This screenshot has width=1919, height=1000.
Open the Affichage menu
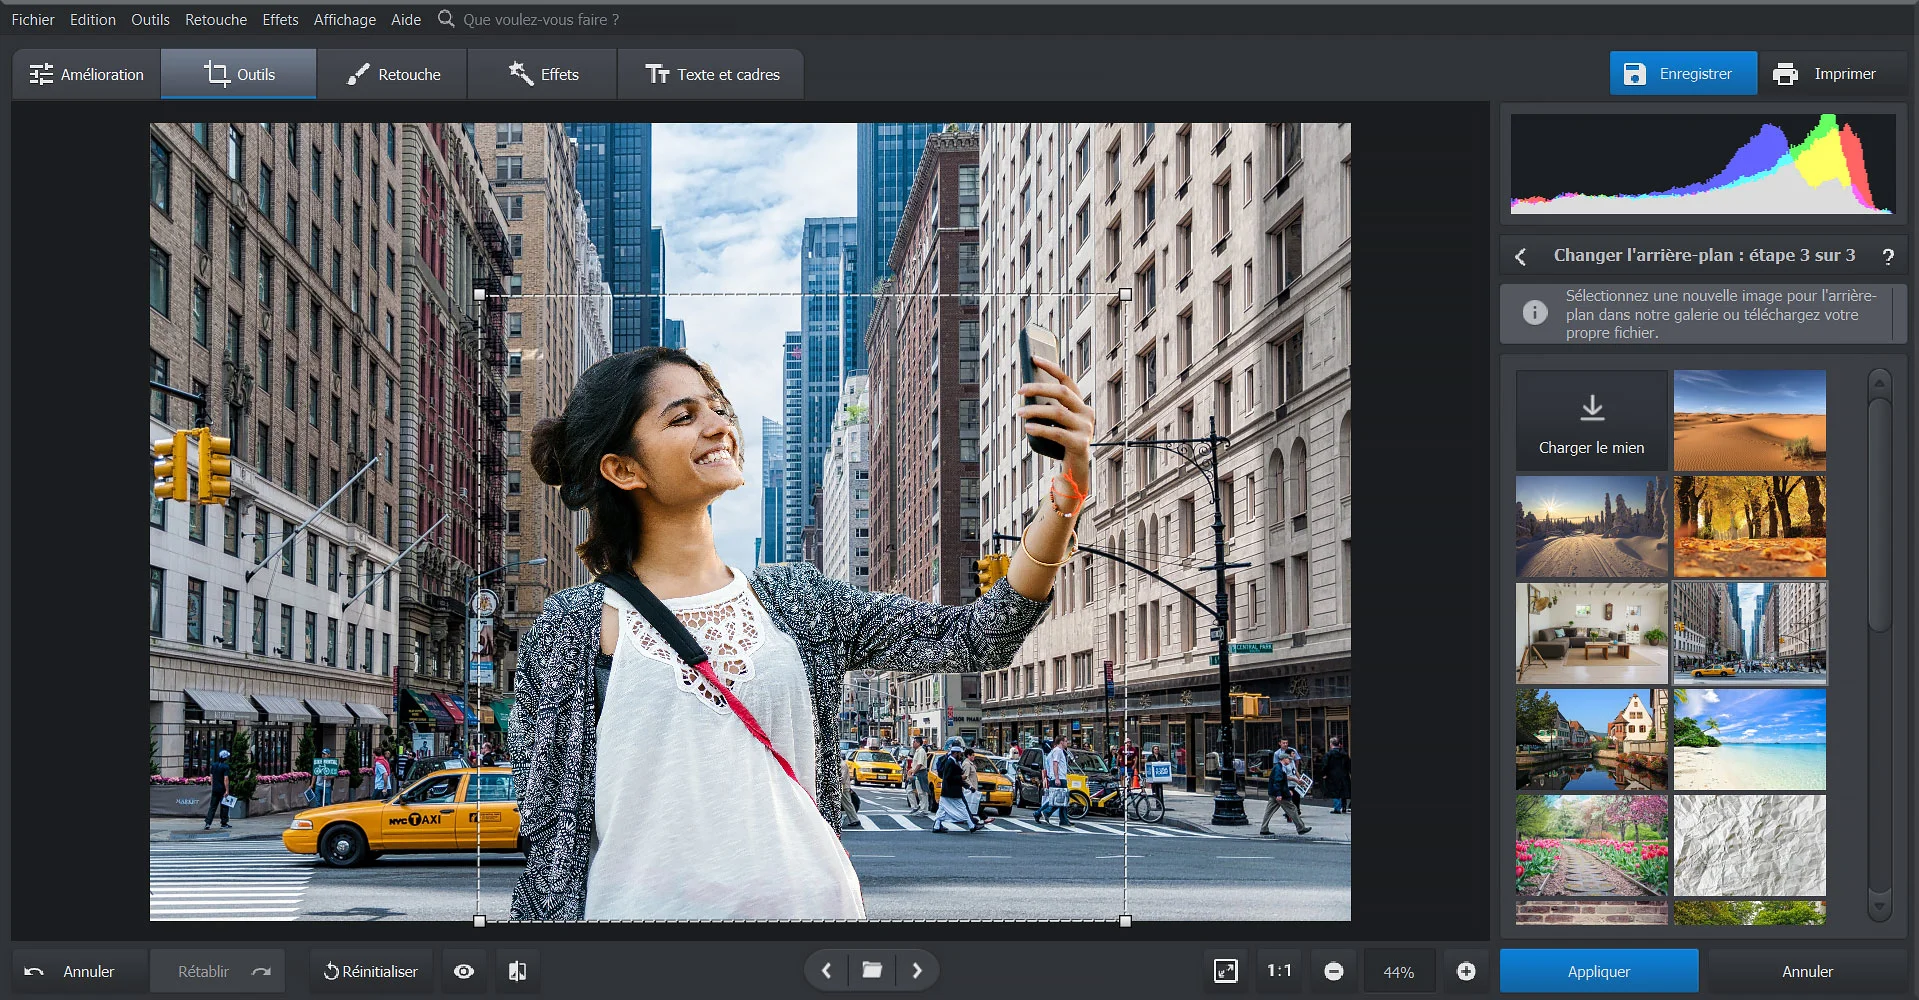point(345,19)
